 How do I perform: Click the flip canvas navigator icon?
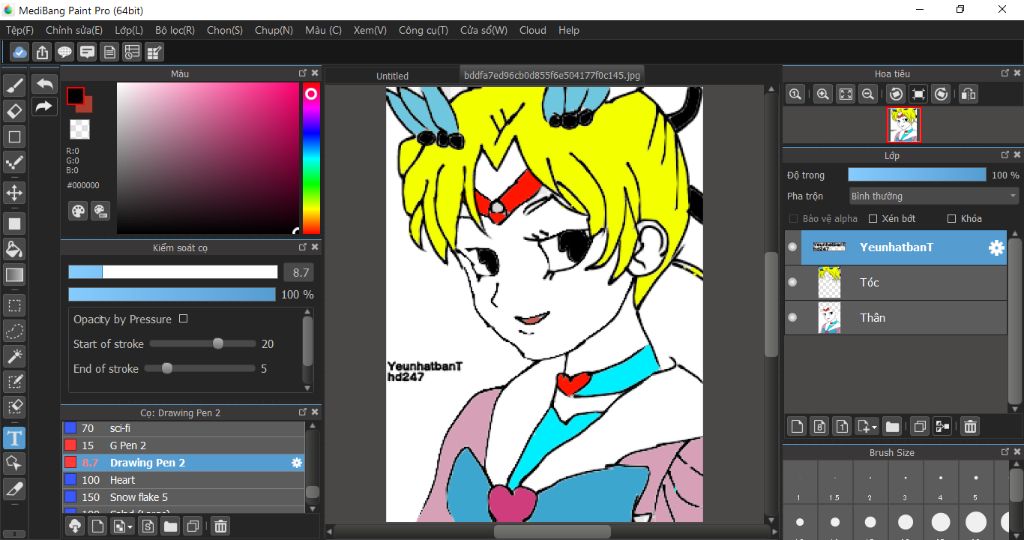(x=968, y=94)
